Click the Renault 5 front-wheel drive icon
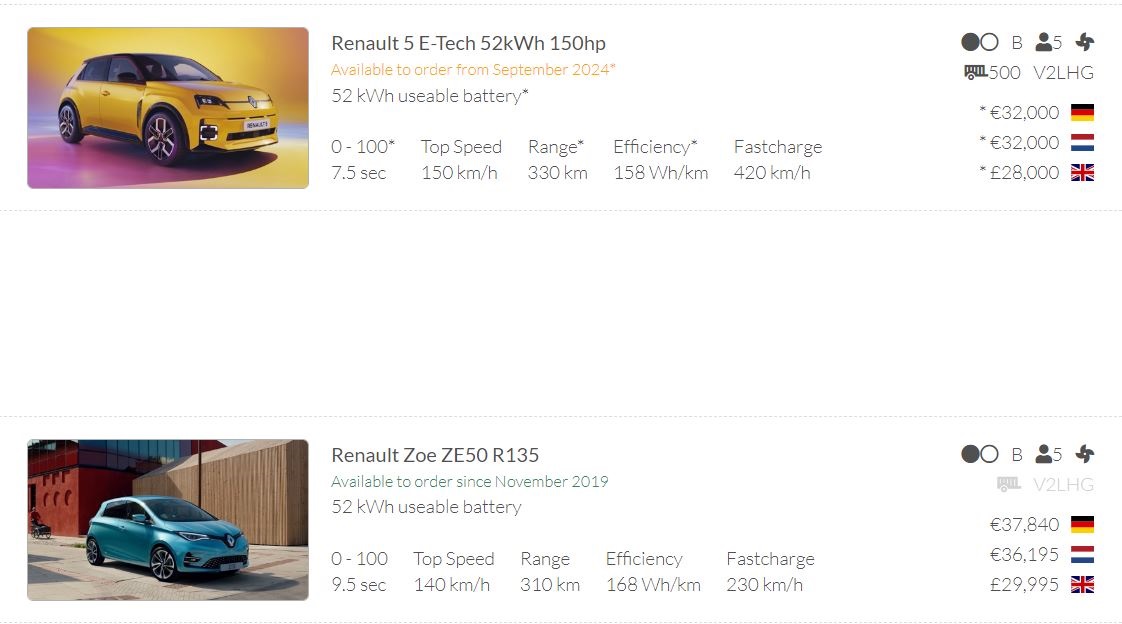The width and height of the screenshot is (1122, 624). 979,42
